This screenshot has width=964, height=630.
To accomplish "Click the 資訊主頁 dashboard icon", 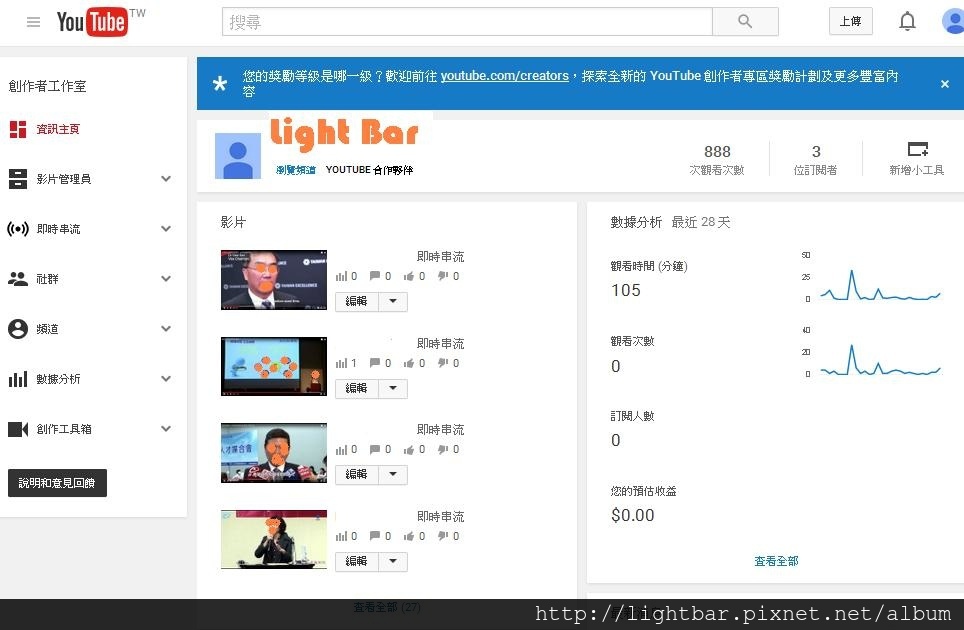I will [x=18, y=129].
